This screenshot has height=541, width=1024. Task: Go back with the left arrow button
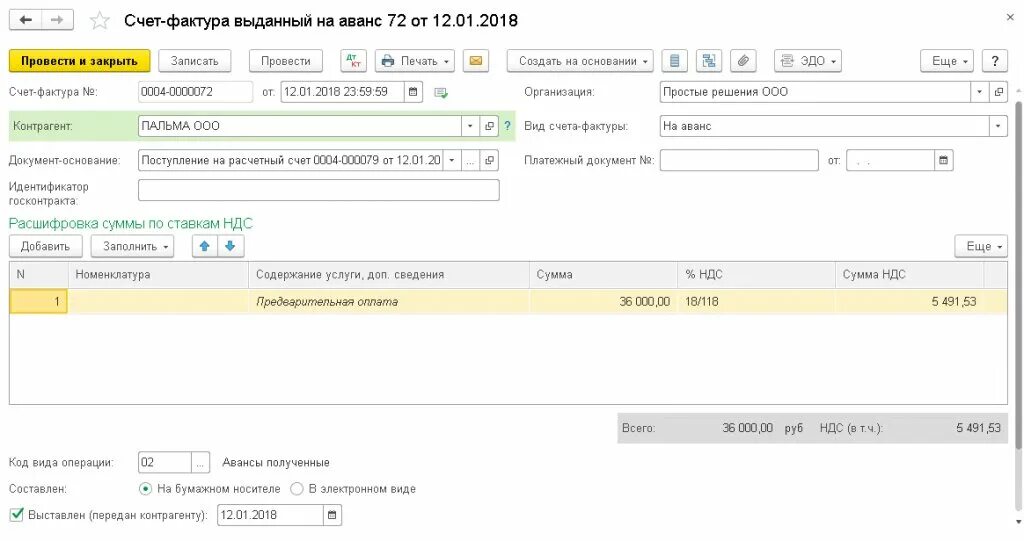click(x=25, y=20)
